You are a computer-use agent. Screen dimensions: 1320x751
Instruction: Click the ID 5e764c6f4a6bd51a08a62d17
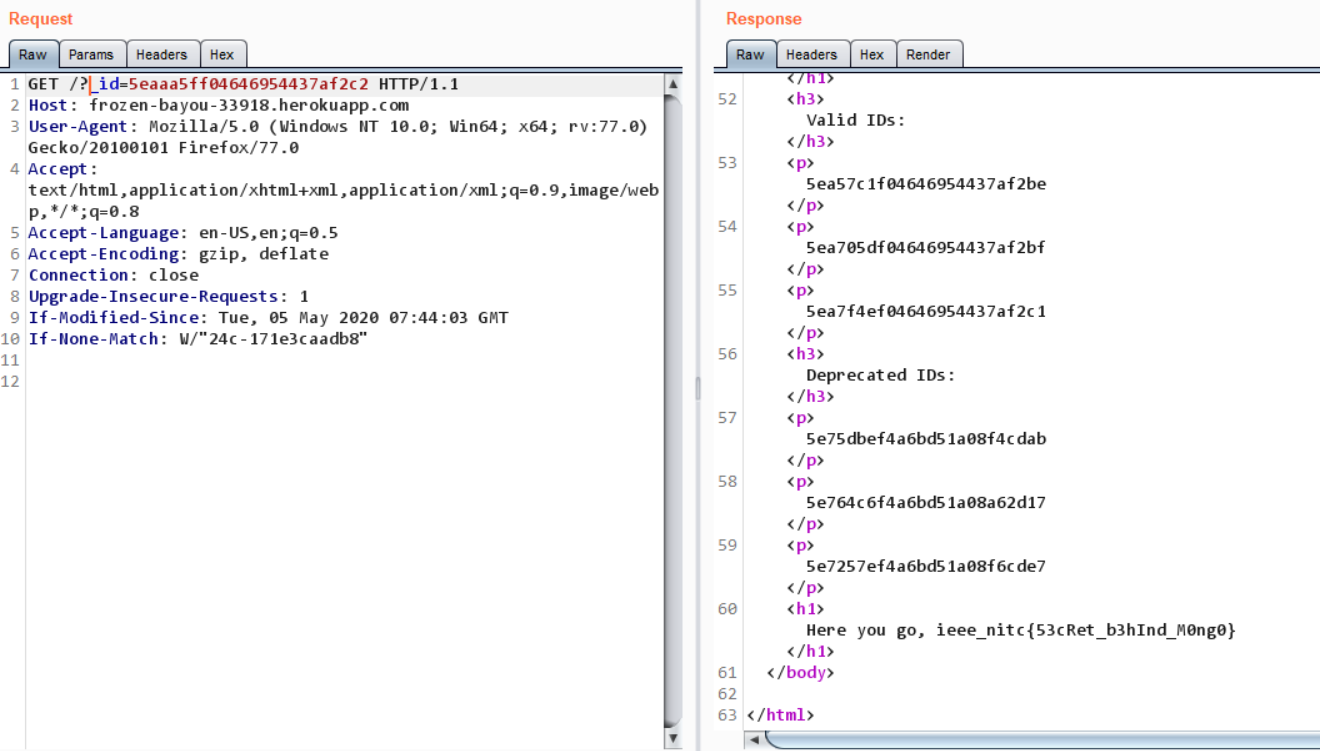coord(926,503)
